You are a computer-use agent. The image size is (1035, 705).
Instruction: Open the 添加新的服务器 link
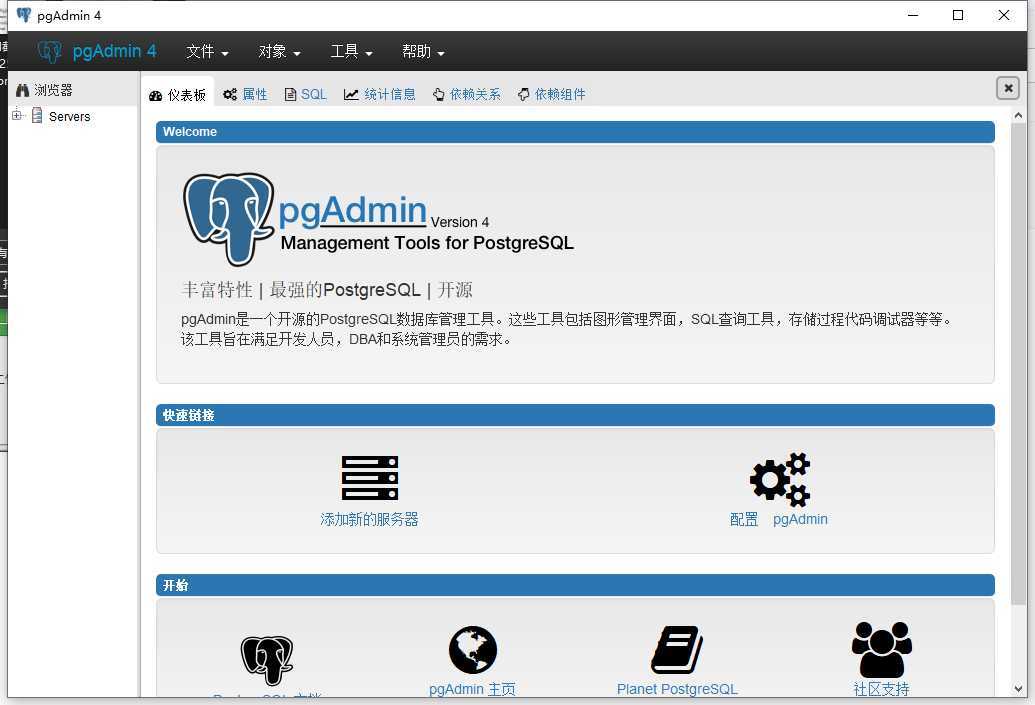tap(370, 520)
